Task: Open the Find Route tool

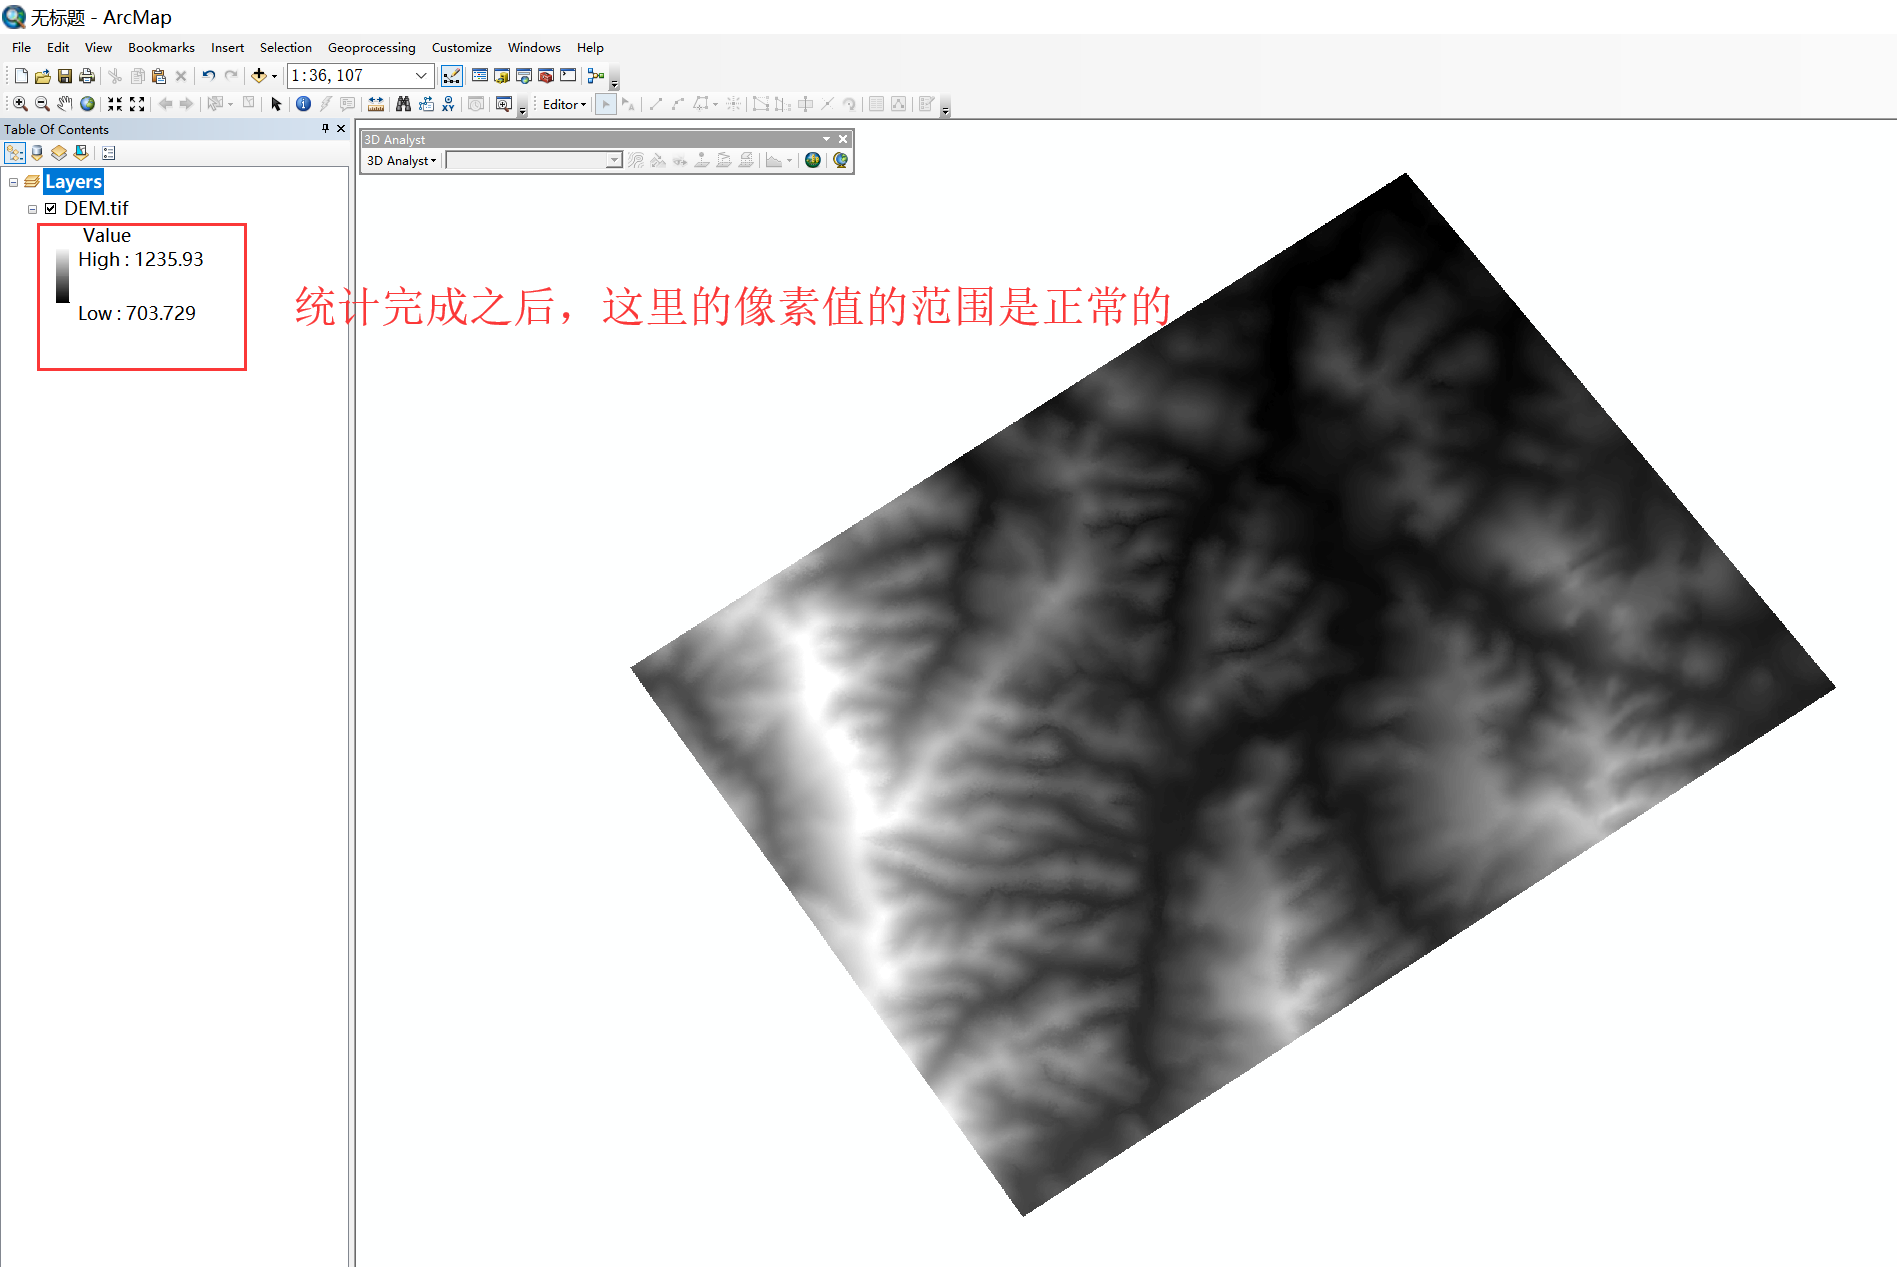Action: 426,104
